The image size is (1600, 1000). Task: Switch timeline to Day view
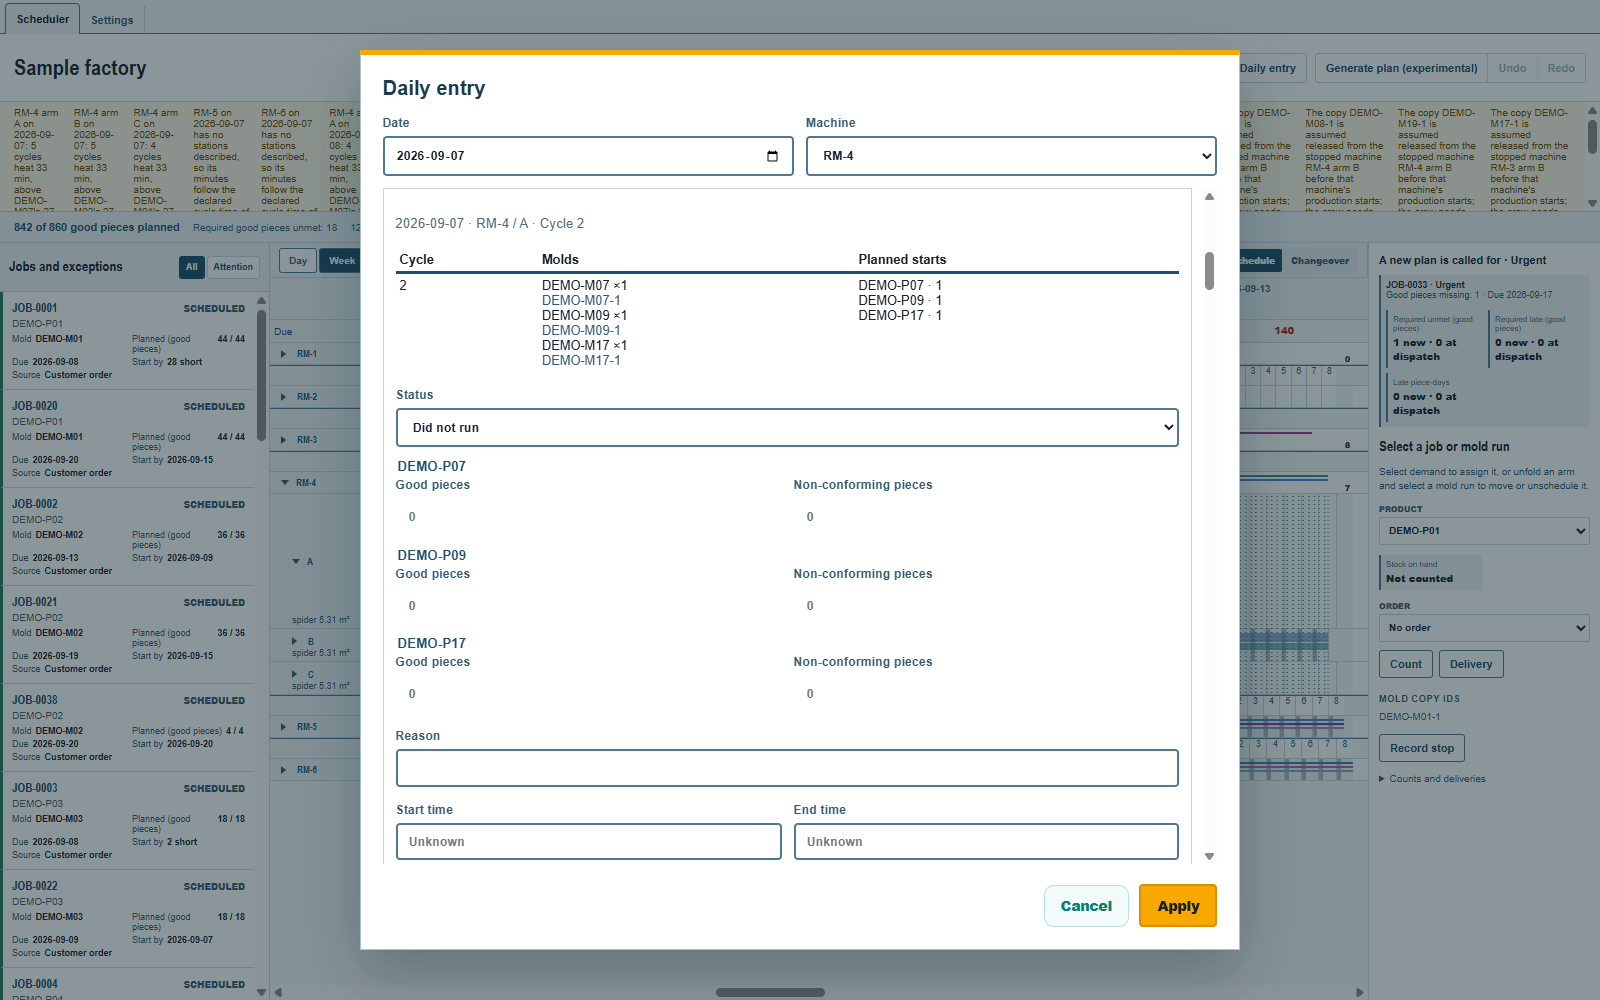[298, 261]
